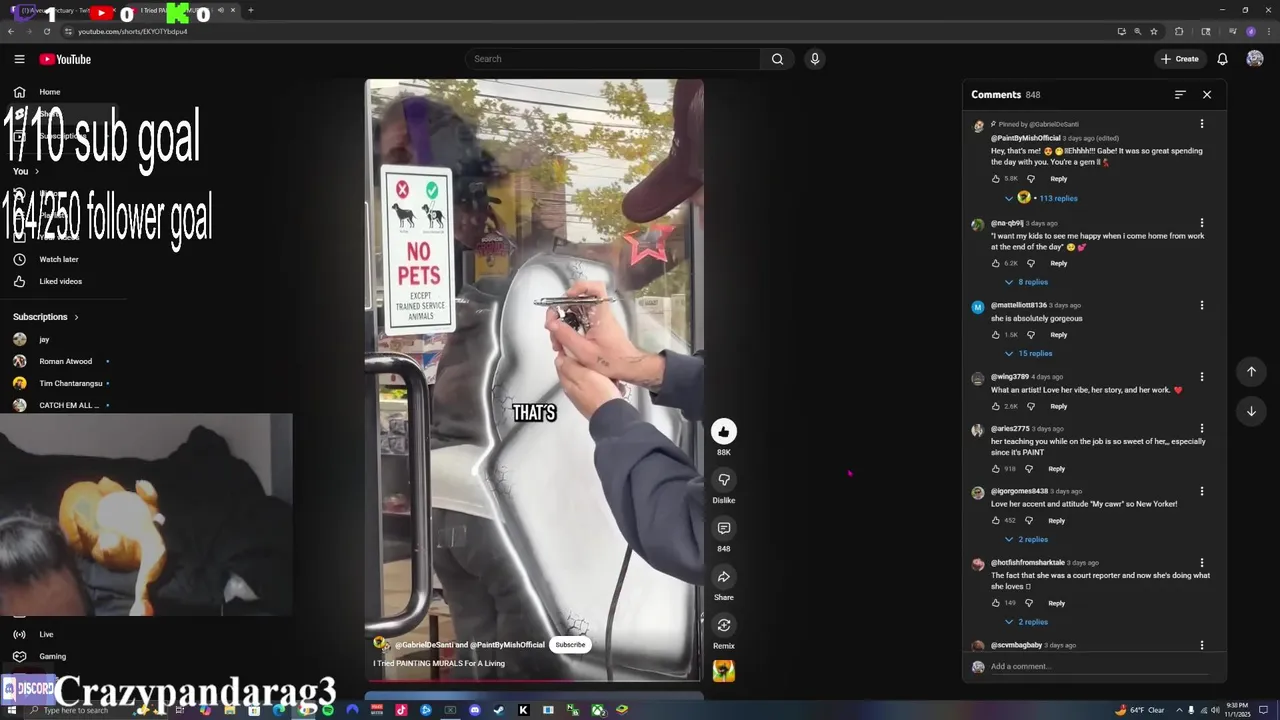Open options for igorgomes8438's comment
Screen dimensions: 1280x720
coord(1202,491)
